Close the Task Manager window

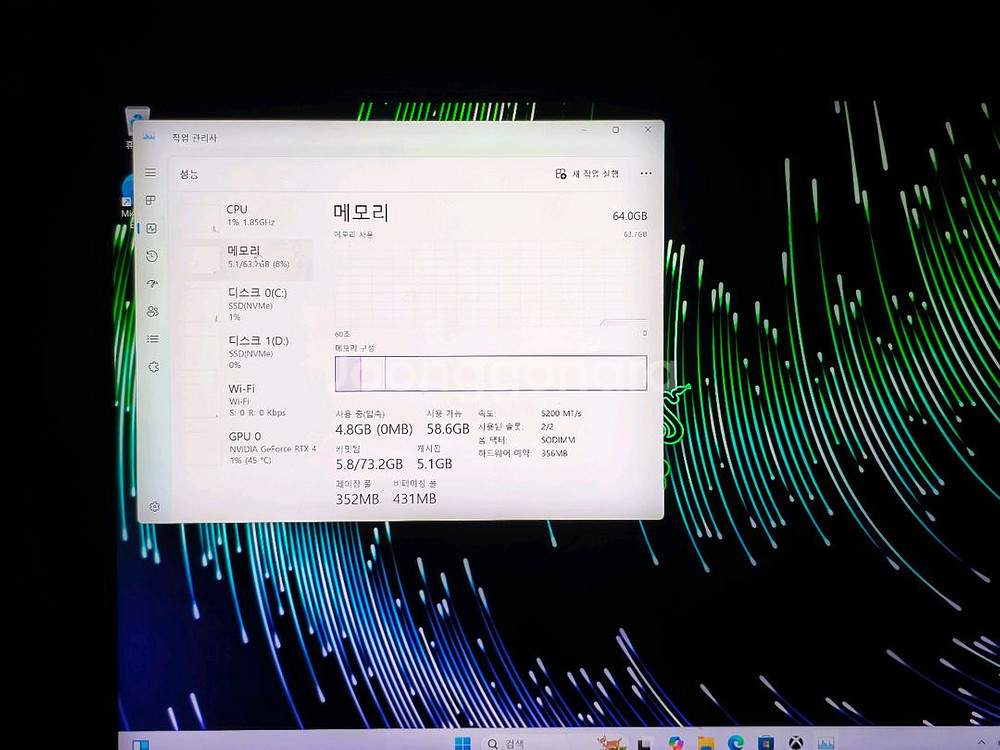click(648, 129)
